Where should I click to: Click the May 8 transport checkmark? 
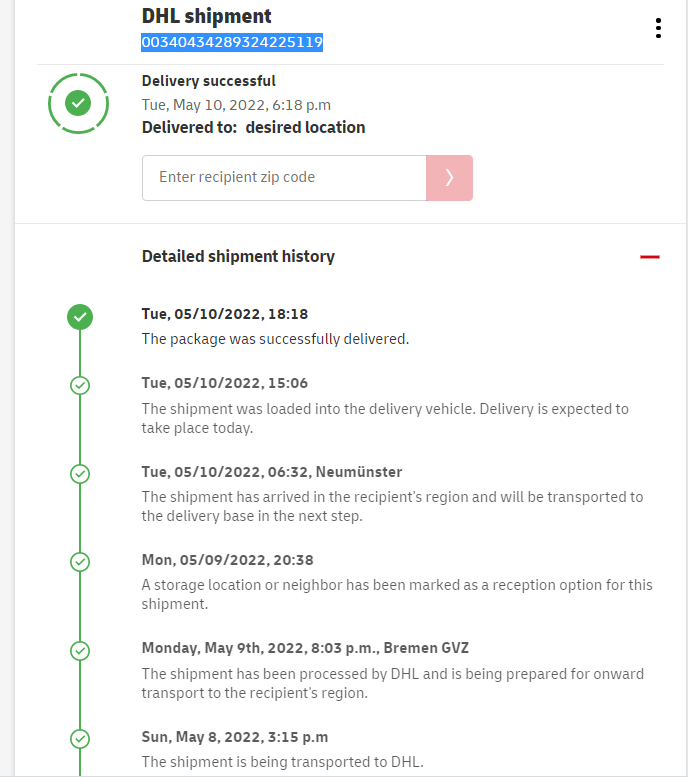[x=80, y=739]
